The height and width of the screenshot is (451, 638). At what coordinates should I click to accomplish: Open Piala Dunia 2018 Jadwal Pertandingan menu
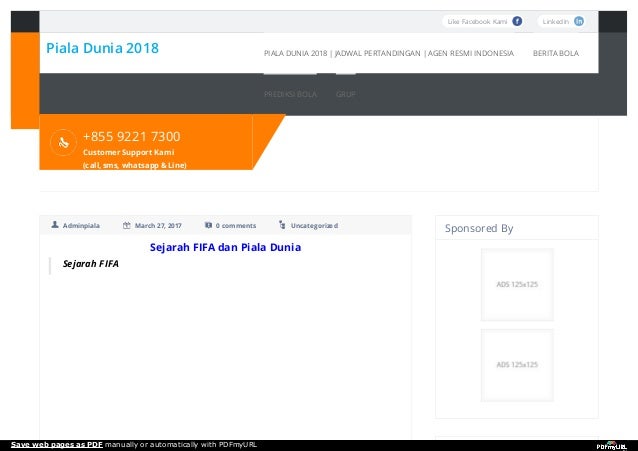coord(389,53)
